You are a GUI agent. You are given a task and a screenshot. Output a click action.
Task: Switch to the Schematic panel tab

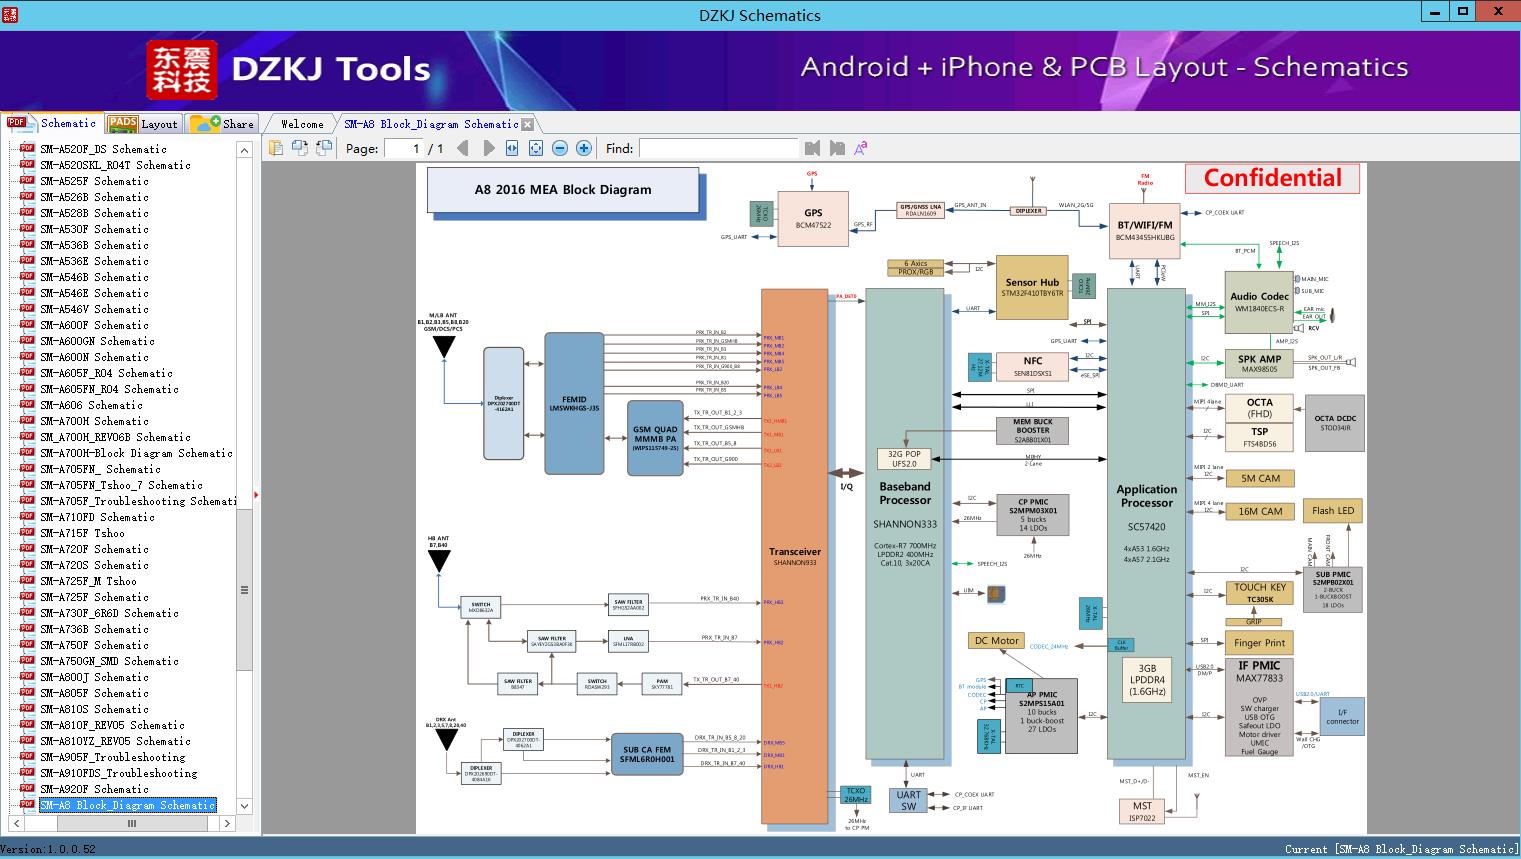pos(51,123)
